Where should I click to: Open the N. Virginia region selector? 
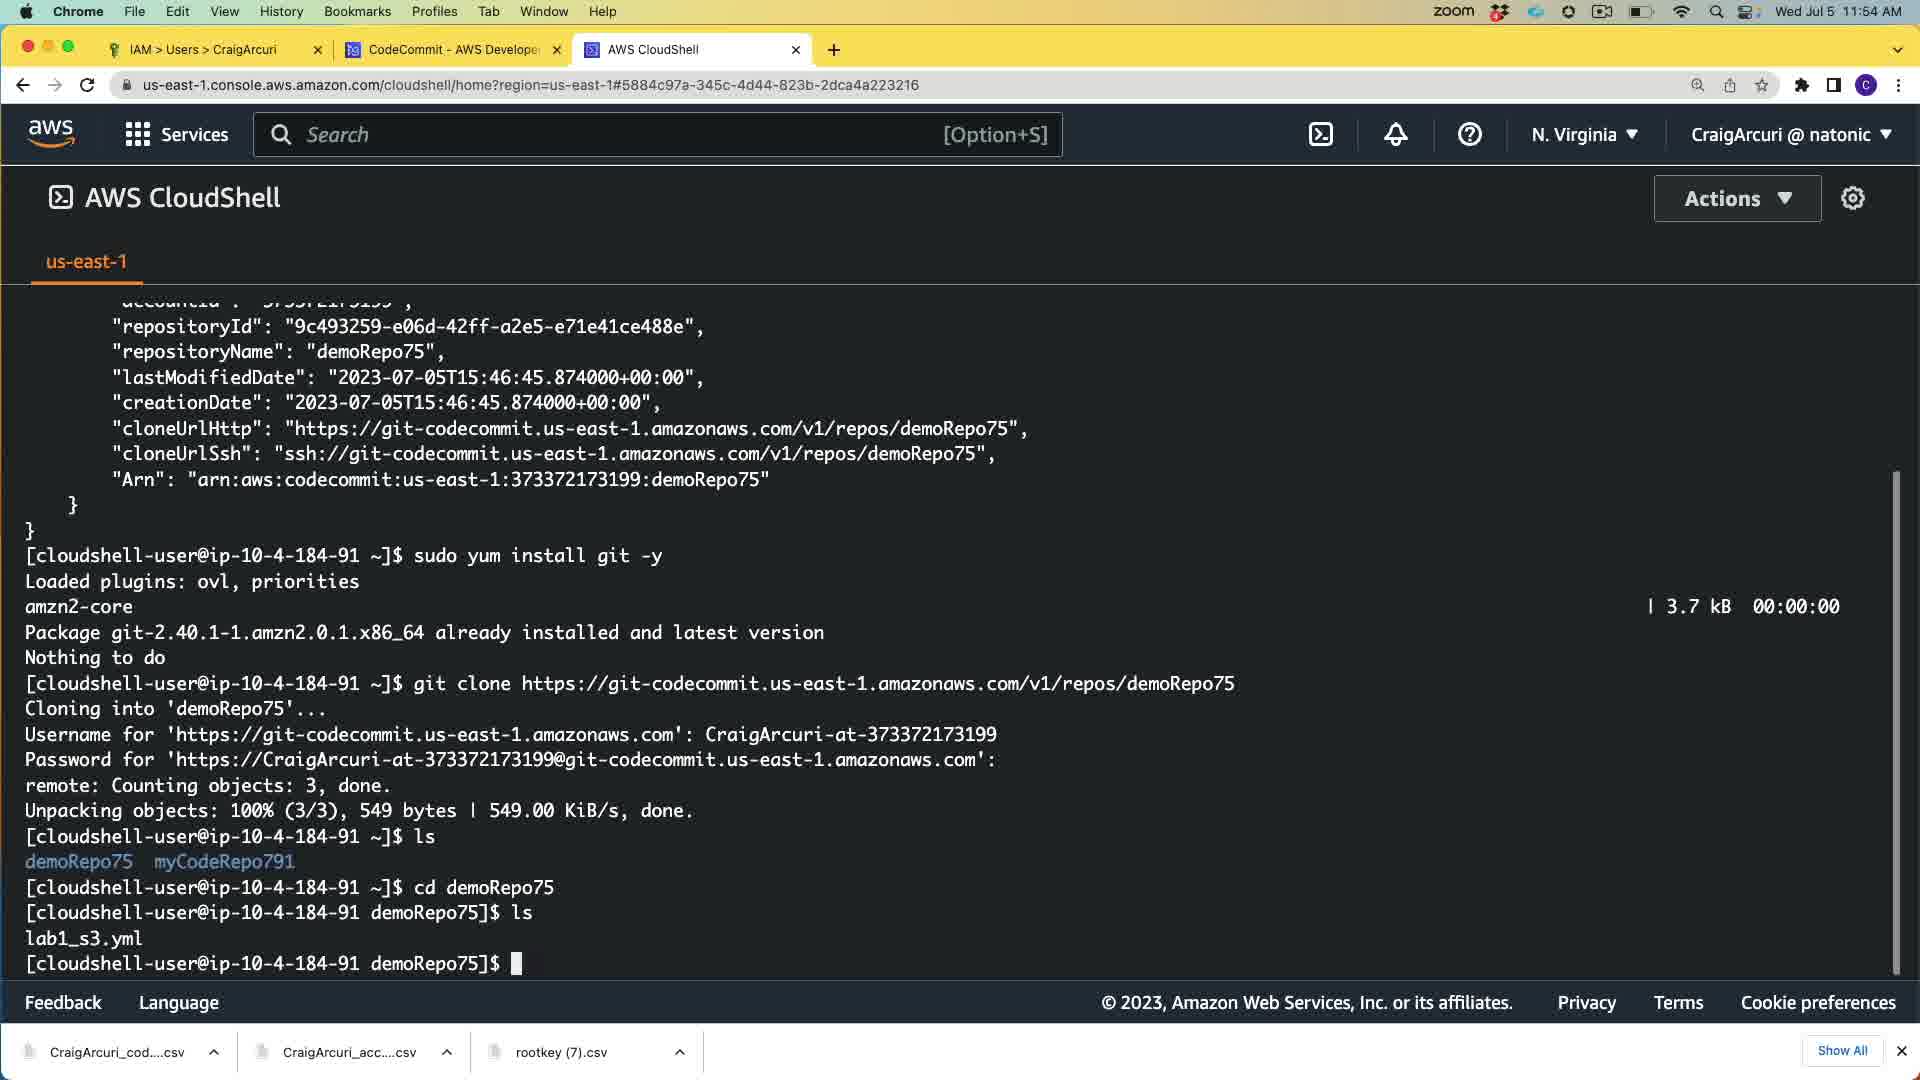[x=1584, y=135]
